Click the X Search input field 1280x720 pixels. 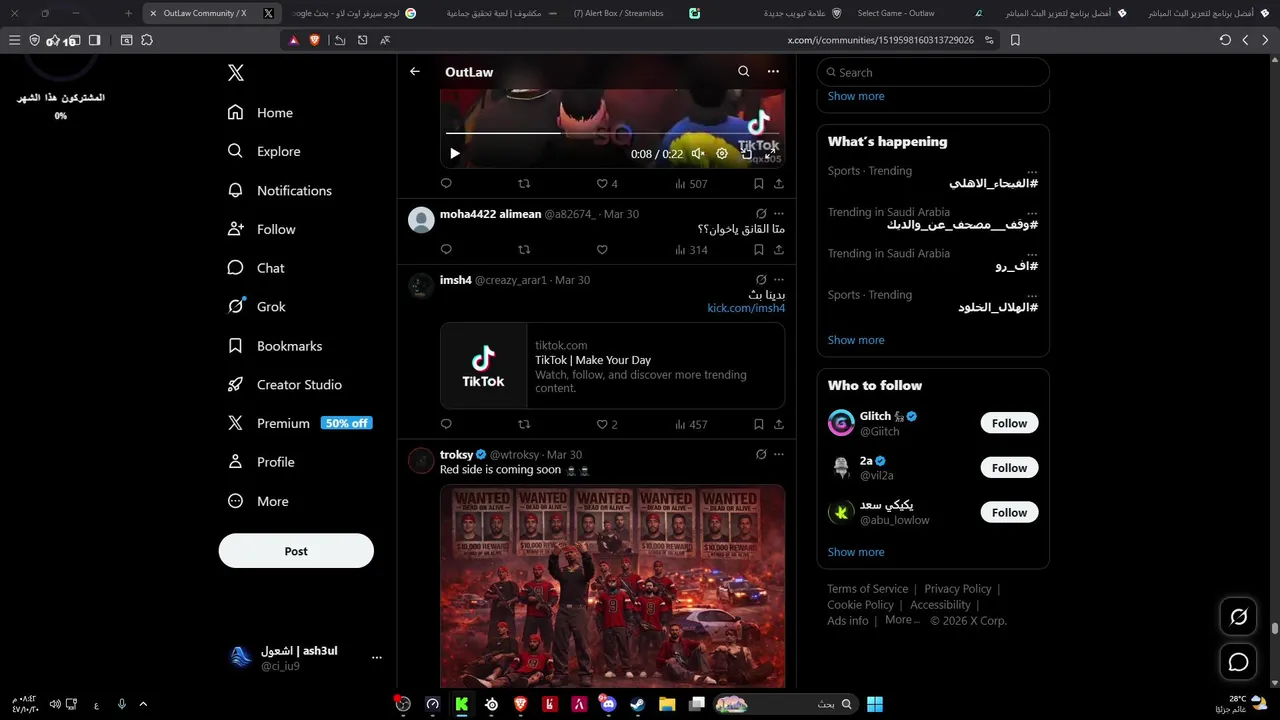[x=933, y=72]
